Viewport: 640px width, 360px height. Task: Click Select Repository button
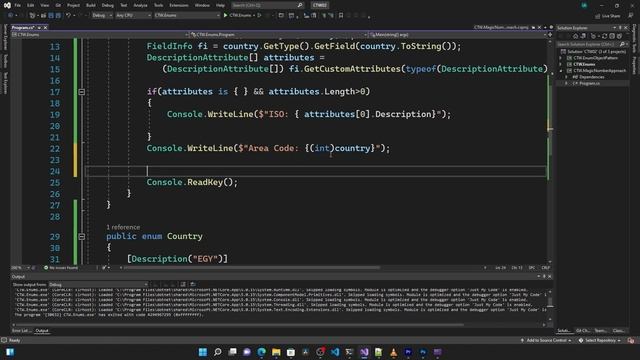pos(600,340)
